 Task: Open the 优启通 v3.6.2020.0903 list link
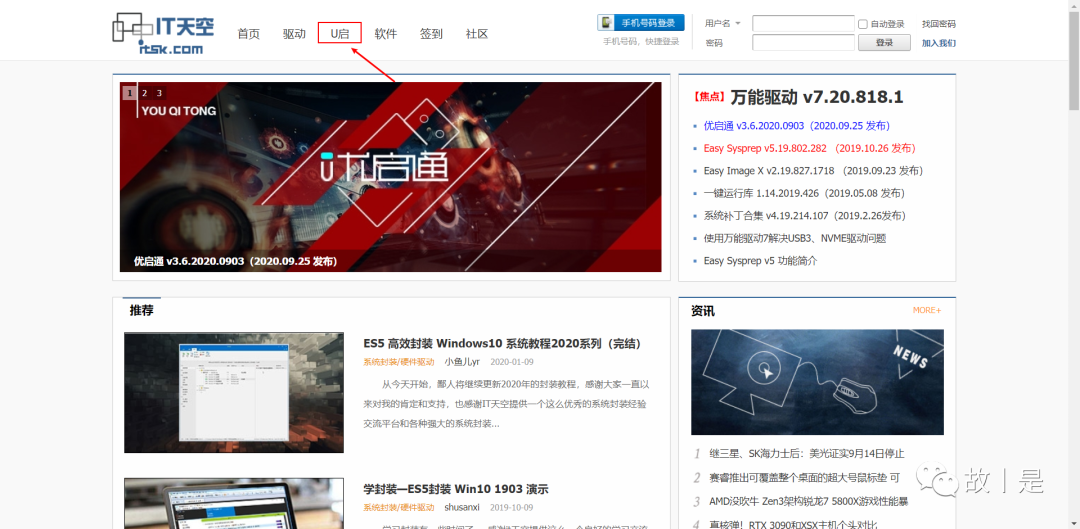tap(796, 126)
